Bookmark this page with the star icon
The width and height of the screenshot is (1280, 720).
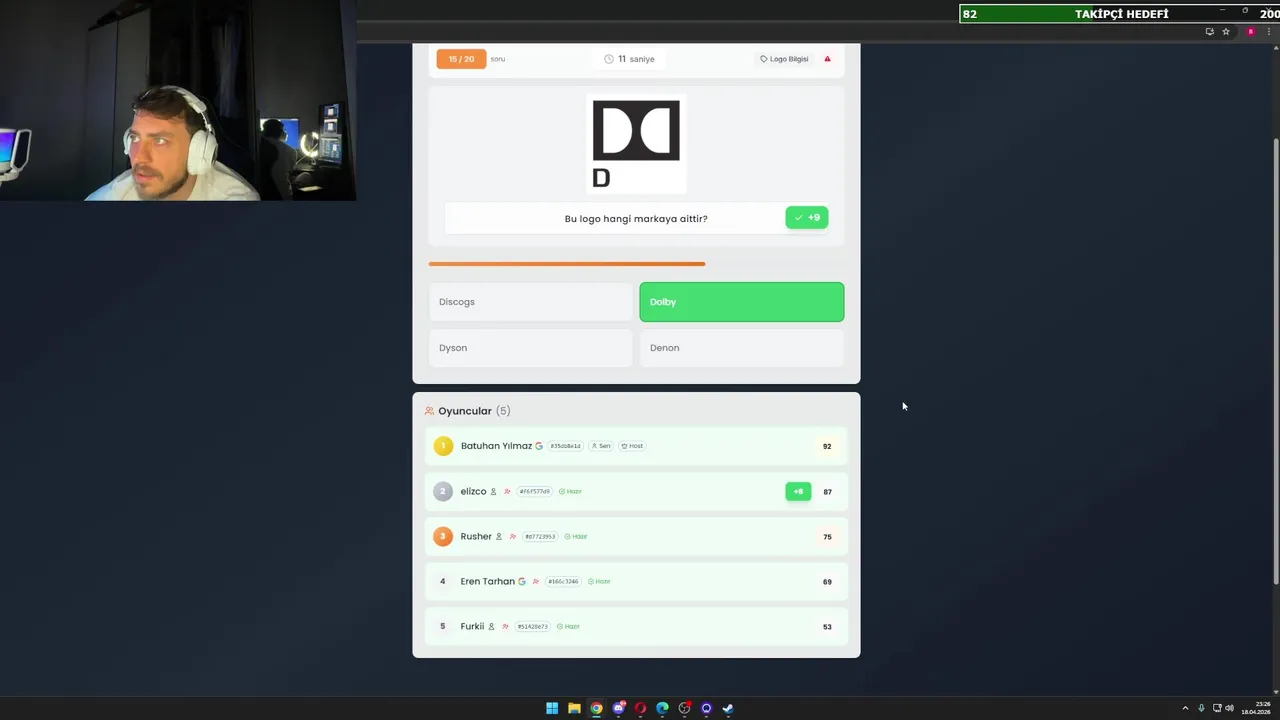pos(1226,31)
